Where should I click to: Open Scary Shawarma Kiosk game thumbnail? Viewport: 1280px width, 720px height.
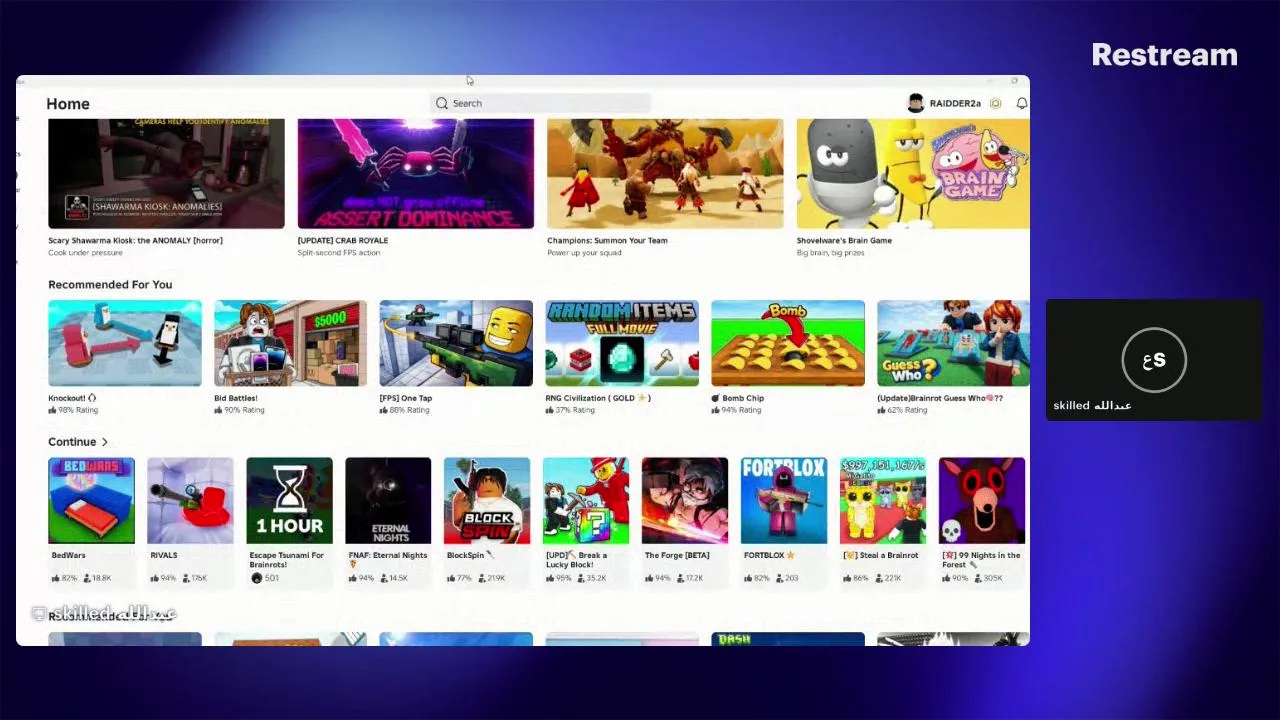pyautogui.click(x=166, y=174)
